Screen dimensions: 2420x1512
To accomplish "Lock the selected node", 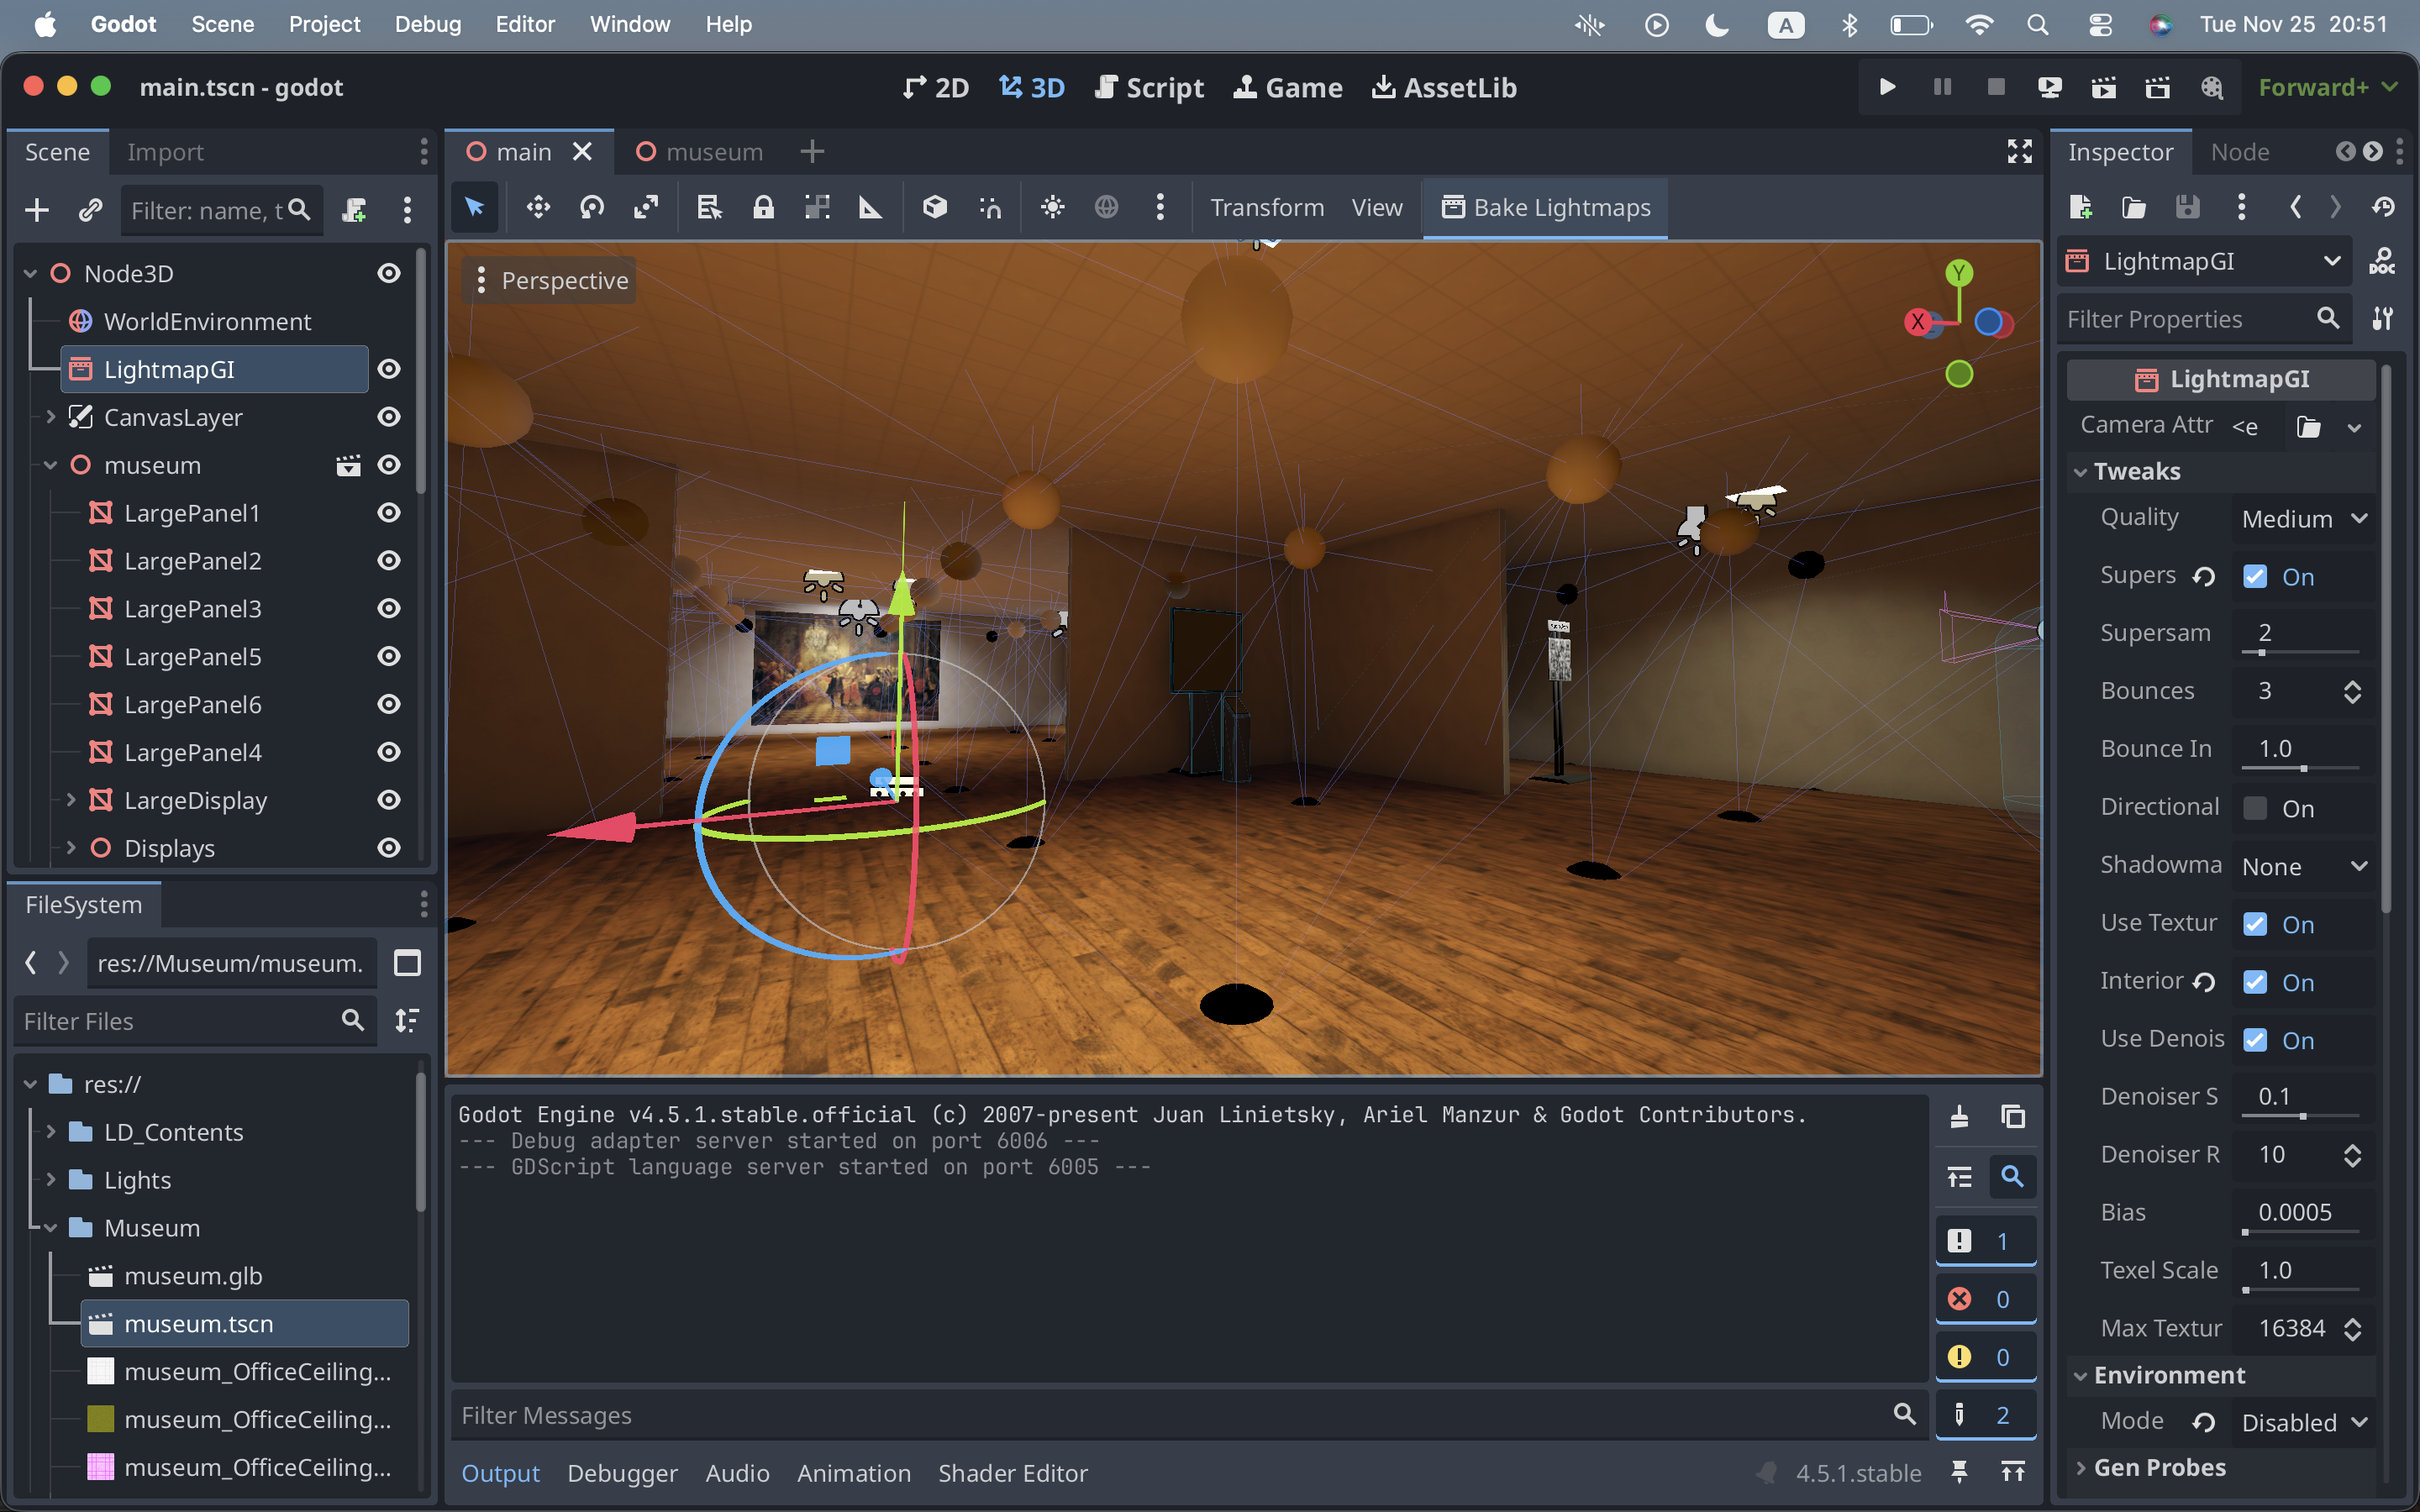I will tap(763, 207).
